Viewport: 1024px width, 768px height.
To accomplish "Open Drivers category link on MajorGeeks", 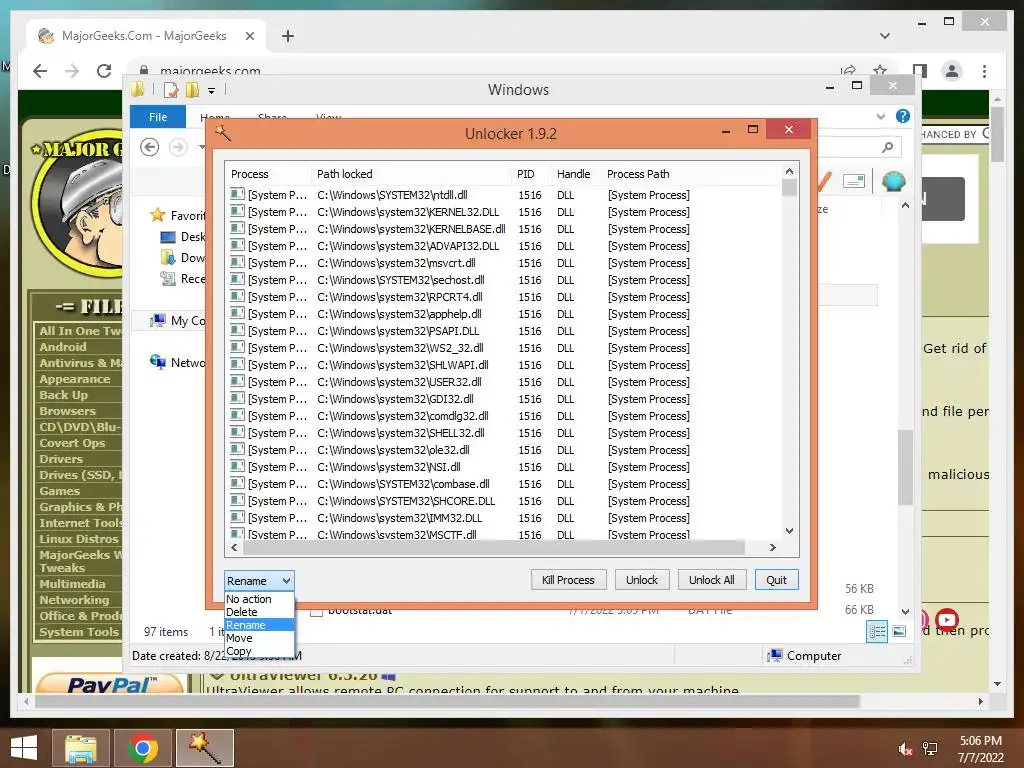I will 61,459.
